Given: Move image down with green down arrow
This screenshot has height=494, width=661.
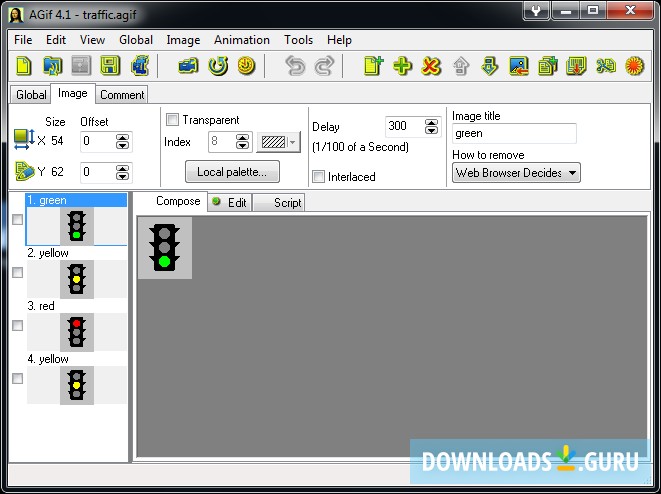Looking at the screenshot, I should (489, 66).
